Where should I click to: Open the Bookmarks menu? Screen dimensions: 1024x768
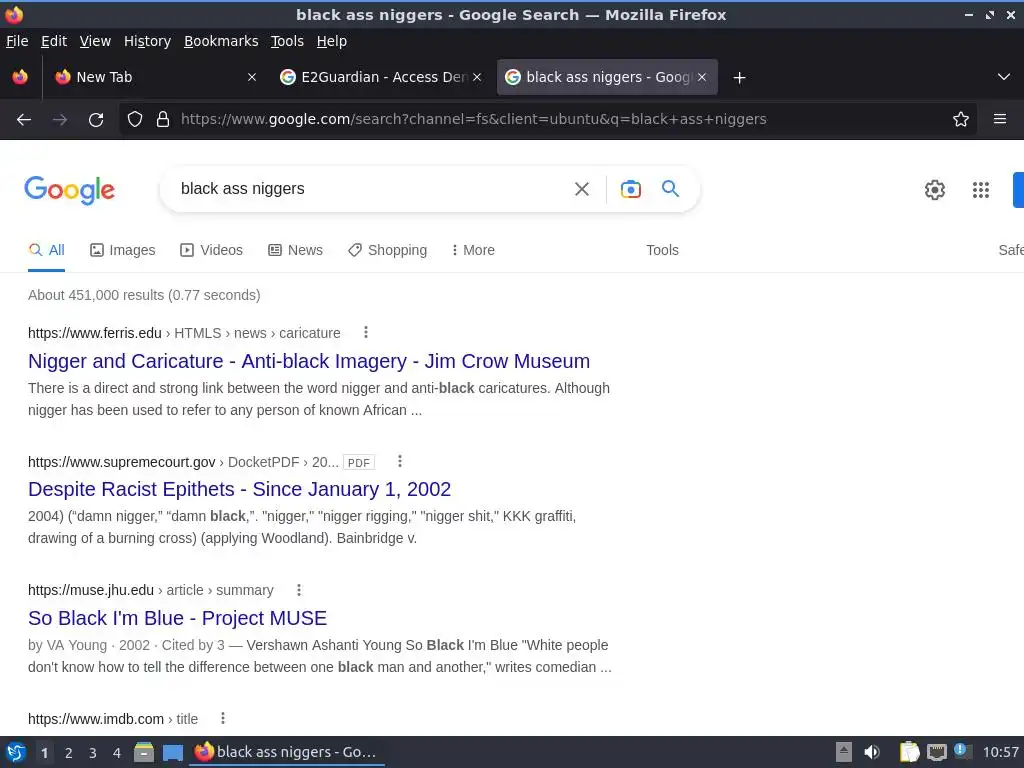(221, 41)
